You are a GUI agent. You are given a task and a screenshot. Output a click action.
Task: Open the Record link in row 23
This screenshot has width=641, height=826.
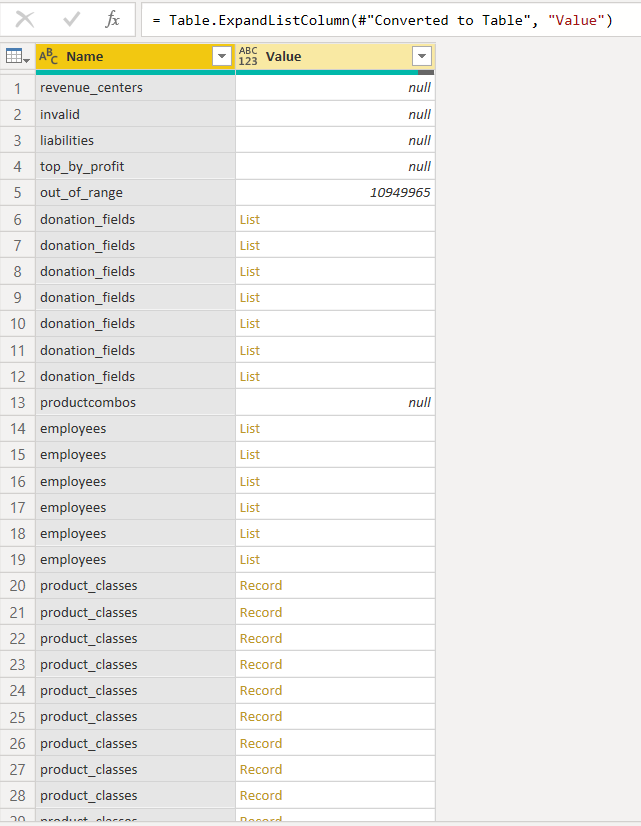[261, 664]
